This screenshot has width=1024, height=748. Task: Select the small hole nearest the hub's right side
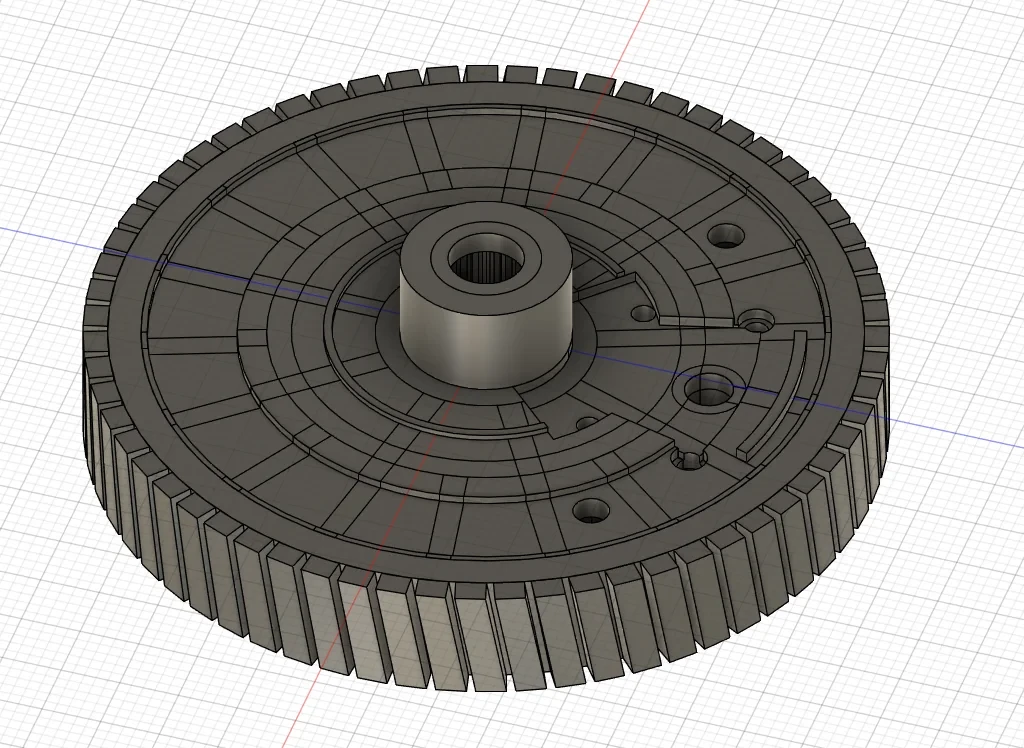(x=643, y=313)
